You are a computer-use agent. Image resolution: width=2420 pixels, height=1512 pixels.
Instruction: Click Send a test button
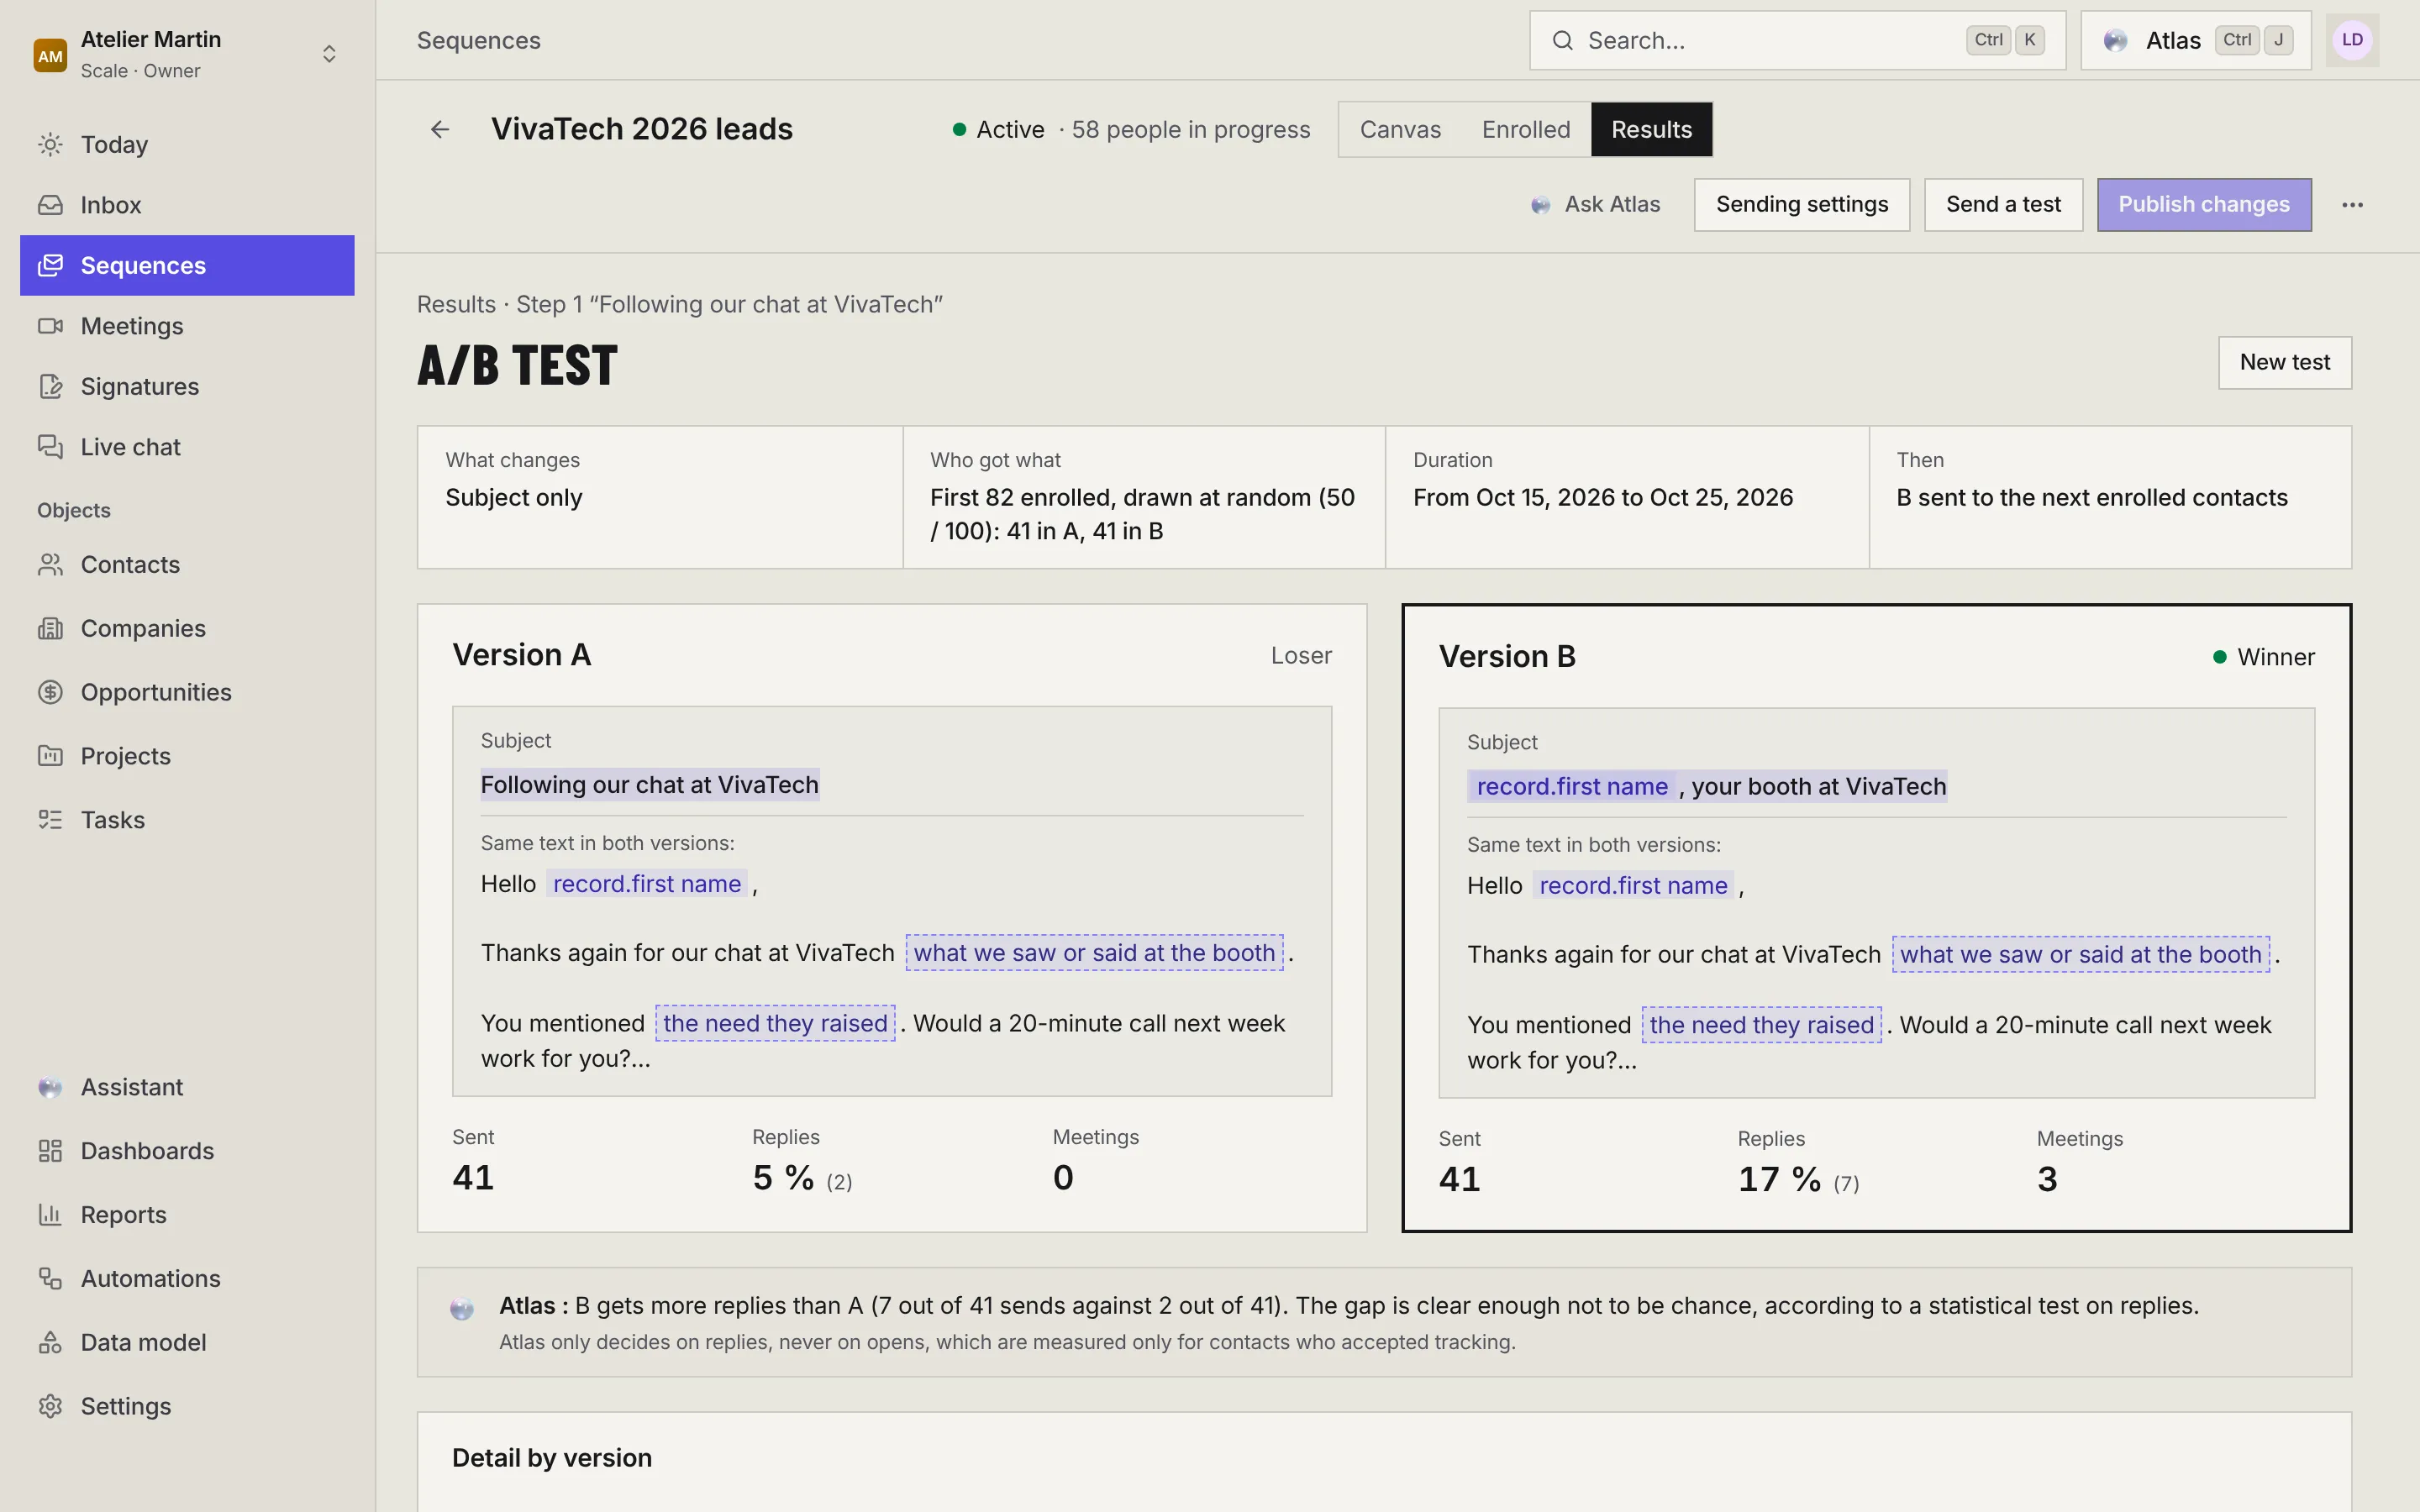click(x=2003, y=205)
